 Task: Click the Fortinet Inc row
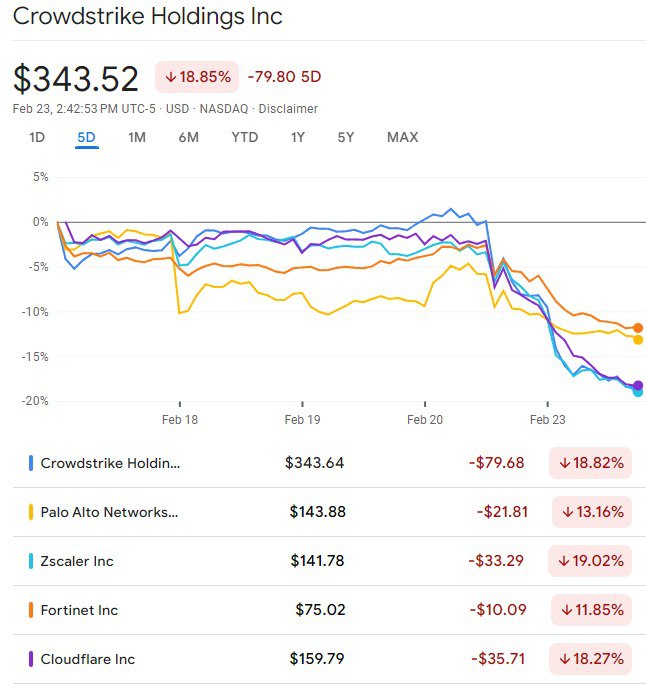click(79, 610)
